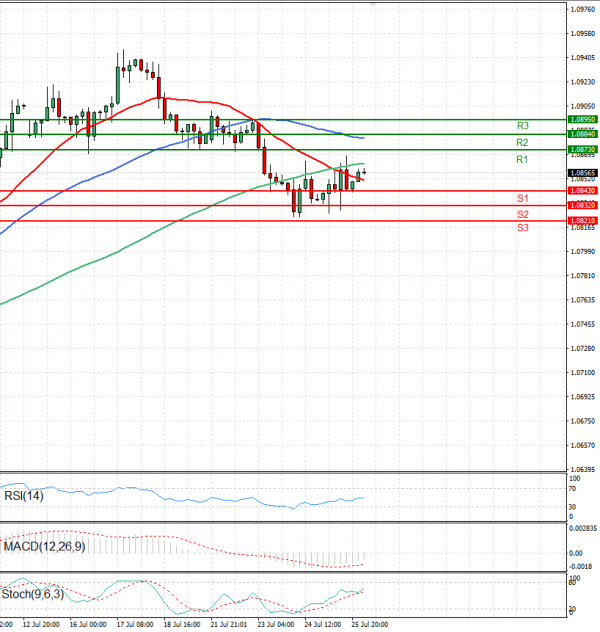Image resolution: width=600 pixels, height=632 pixels.
Task: Click the MACD -0.0018 scale value
Action: pyautogui.click(x=581, y=567)
